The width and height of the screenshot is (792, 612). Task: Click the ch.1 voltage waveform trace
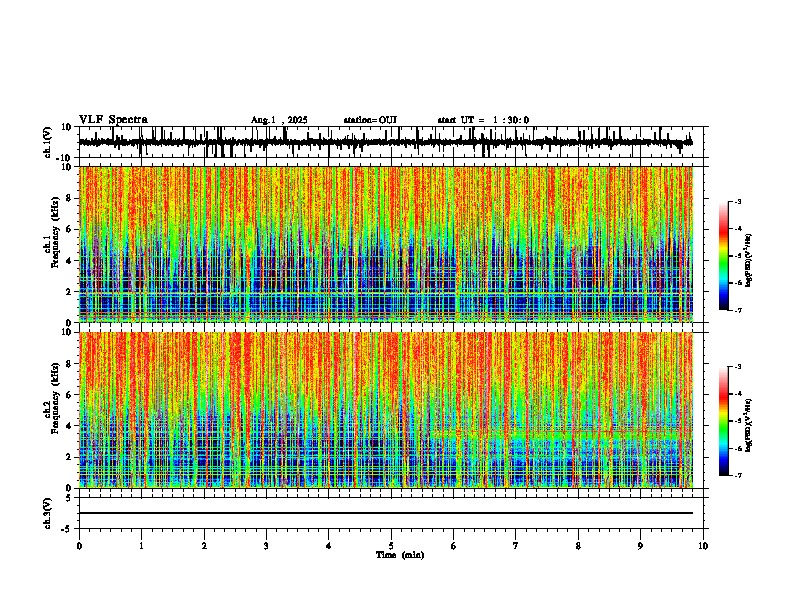pos(385,142)
